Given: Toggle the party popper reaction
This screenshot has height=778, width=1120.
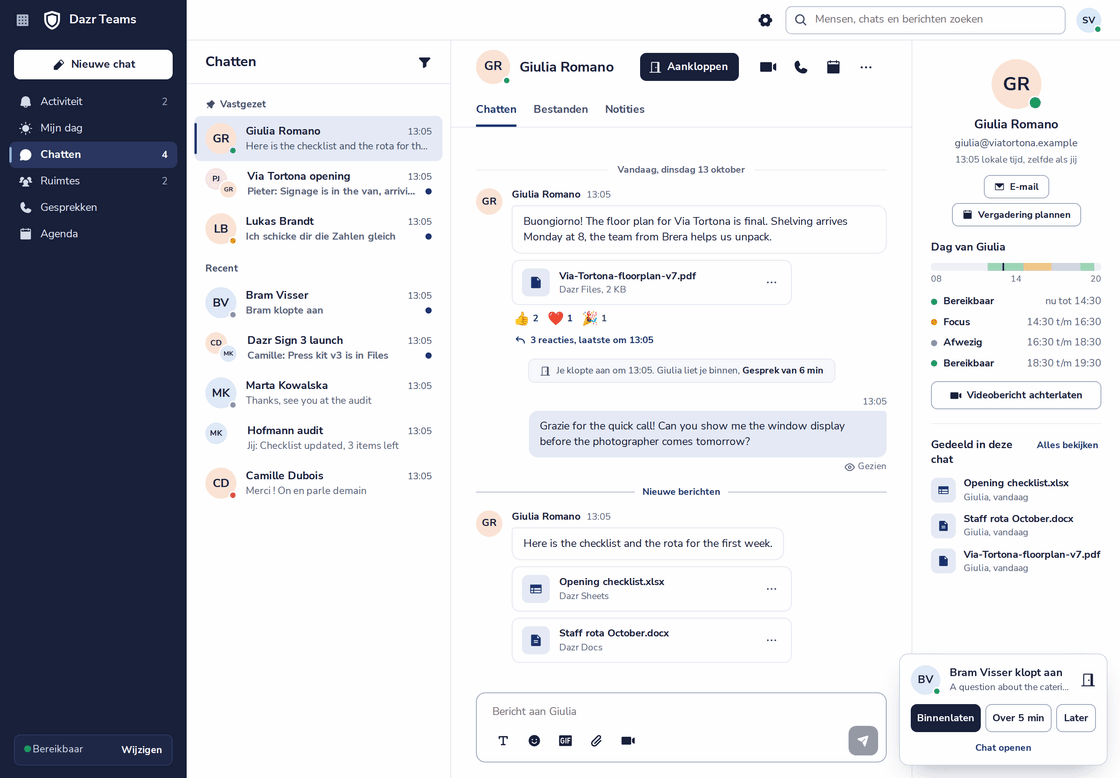Looking at the screenshot, I should 595,318.
